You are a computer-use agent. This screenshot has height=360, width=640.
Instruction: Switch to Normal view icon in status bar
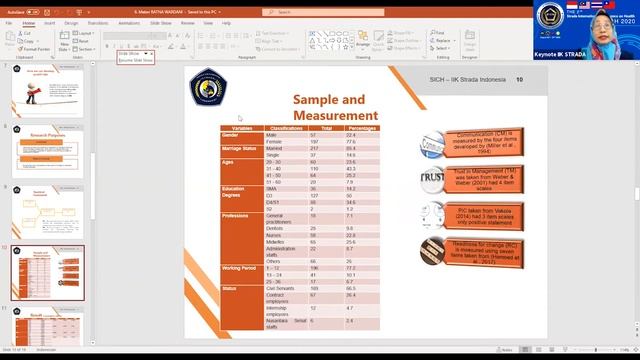coord(525,350)
